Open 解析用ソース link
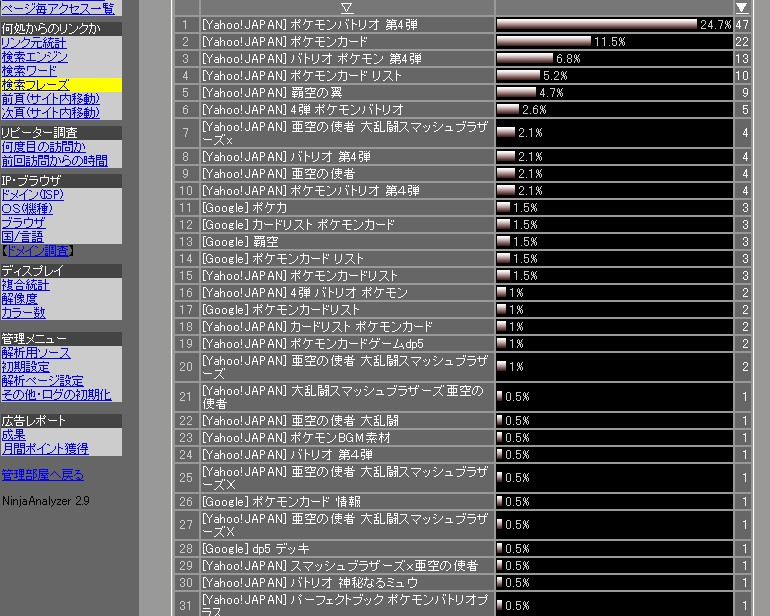 [x=36, y=353]
